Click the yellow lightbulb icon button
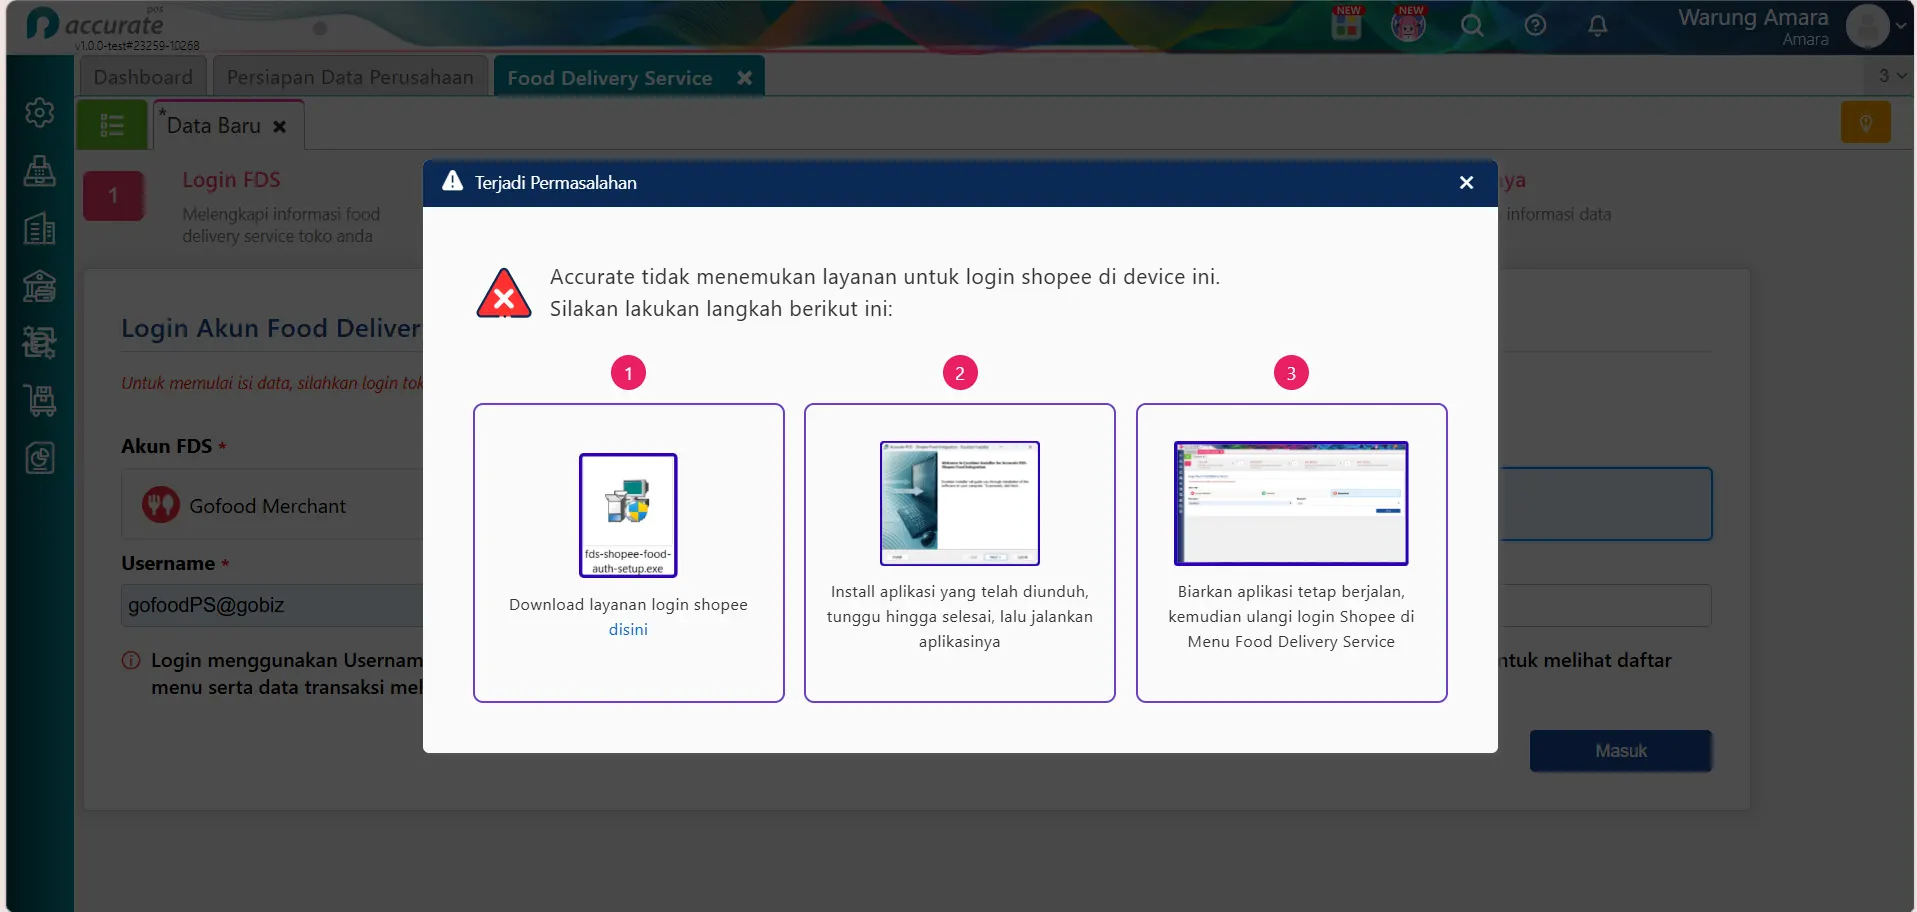The width and height of the screenshot is (1917, 912). (1865, 123)
